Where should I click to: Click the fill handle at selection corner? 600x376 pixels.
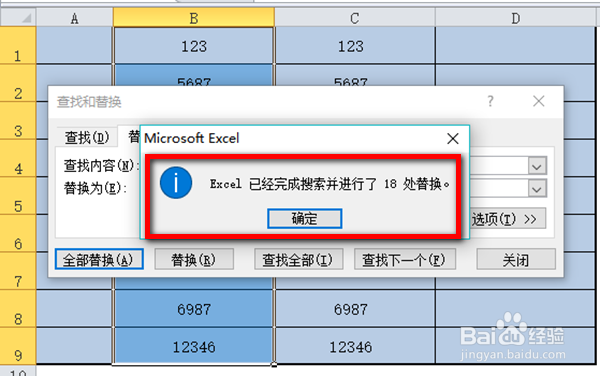coord(274,364)
